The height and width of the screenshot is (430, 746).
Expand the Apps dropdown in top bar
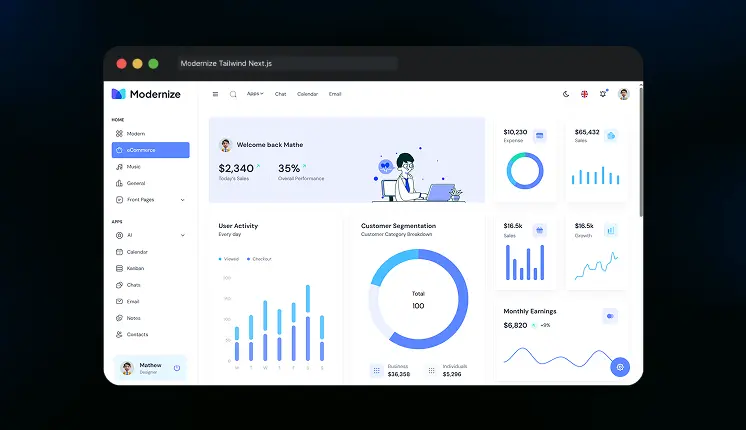pyautogui.click(x=255, y=94)
